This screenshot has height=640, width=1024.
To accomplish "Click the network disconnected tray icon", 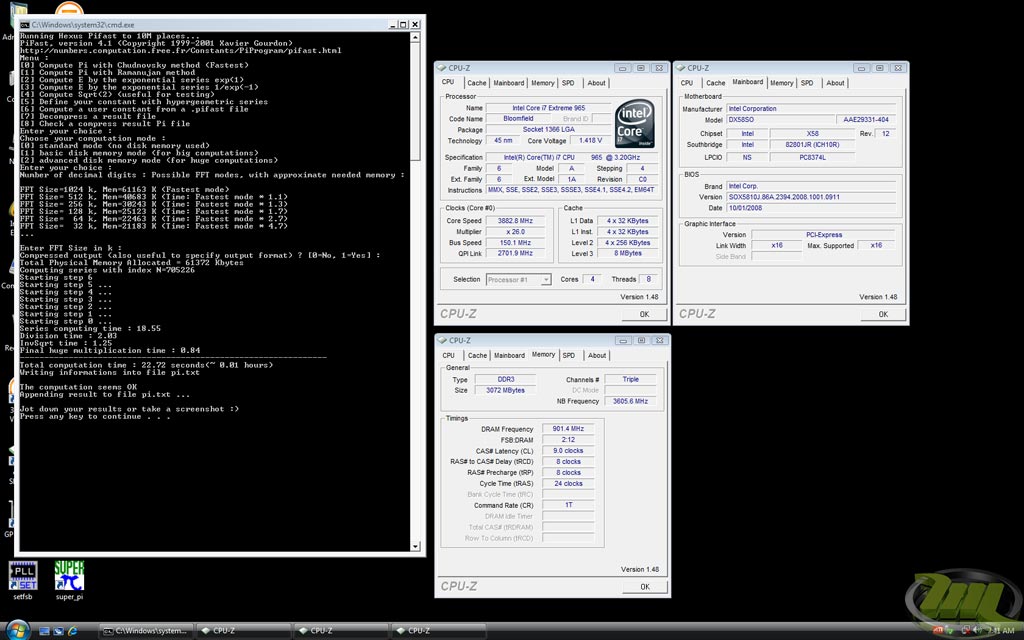I will point(964,631).
